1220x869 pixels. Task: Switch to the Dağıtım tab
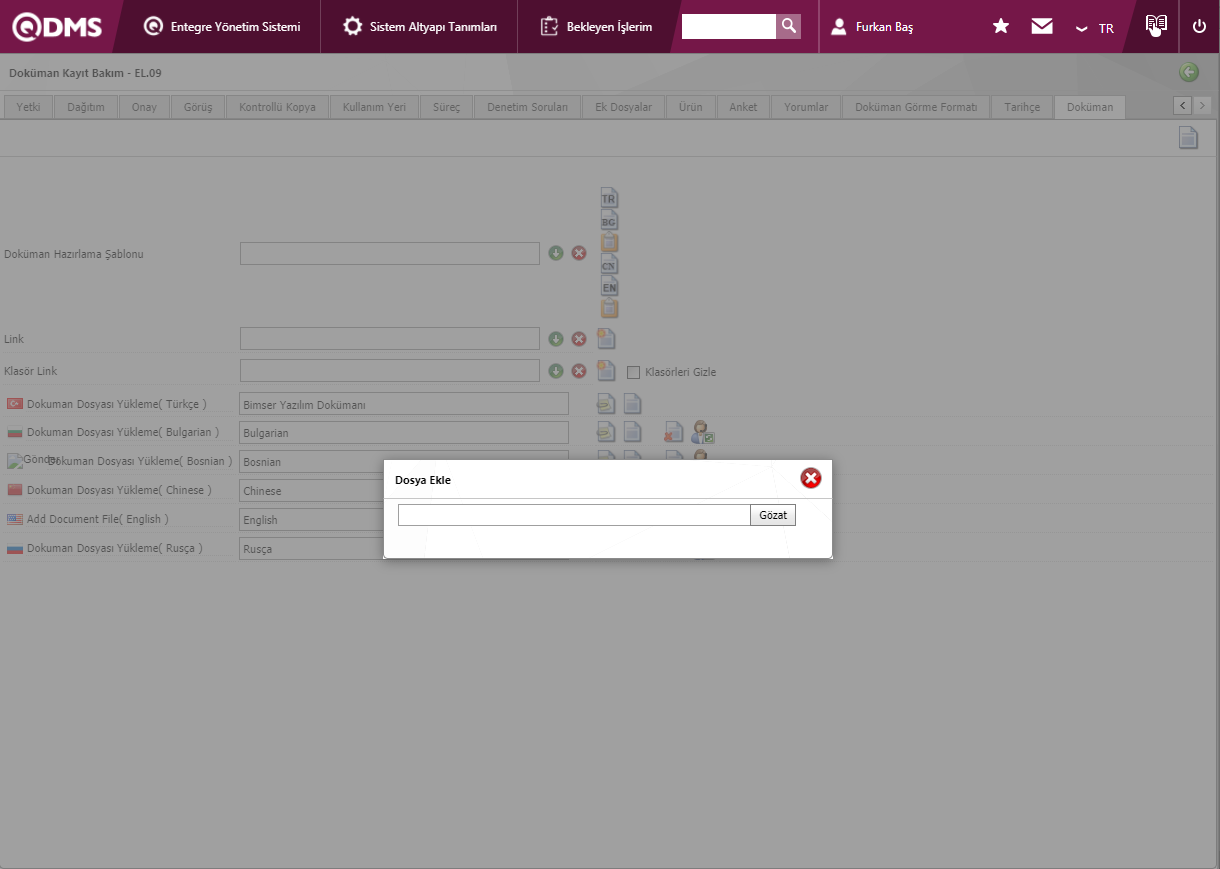86,107
